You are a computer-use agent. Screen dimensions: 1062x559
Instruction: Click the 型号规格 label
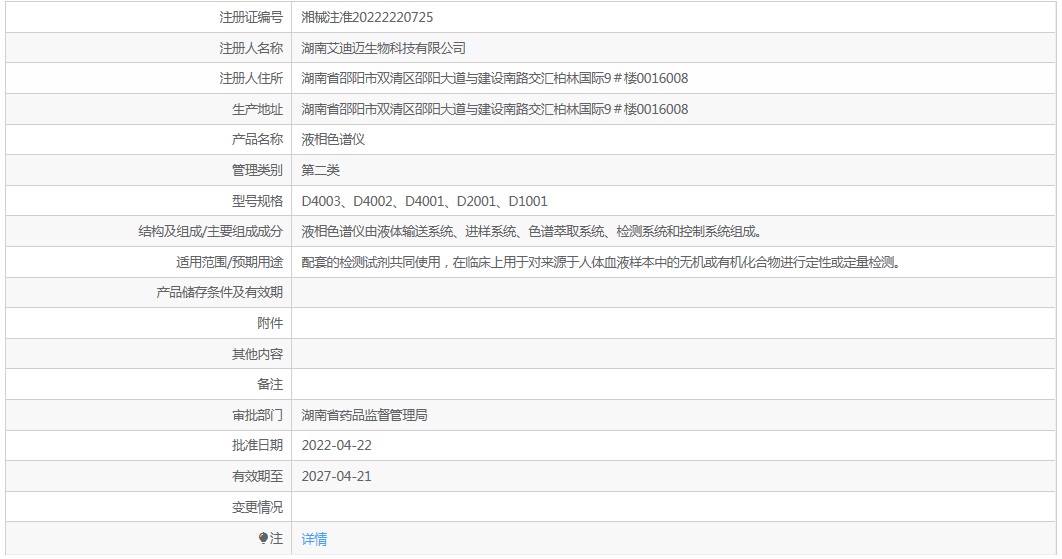click(257, 201)
